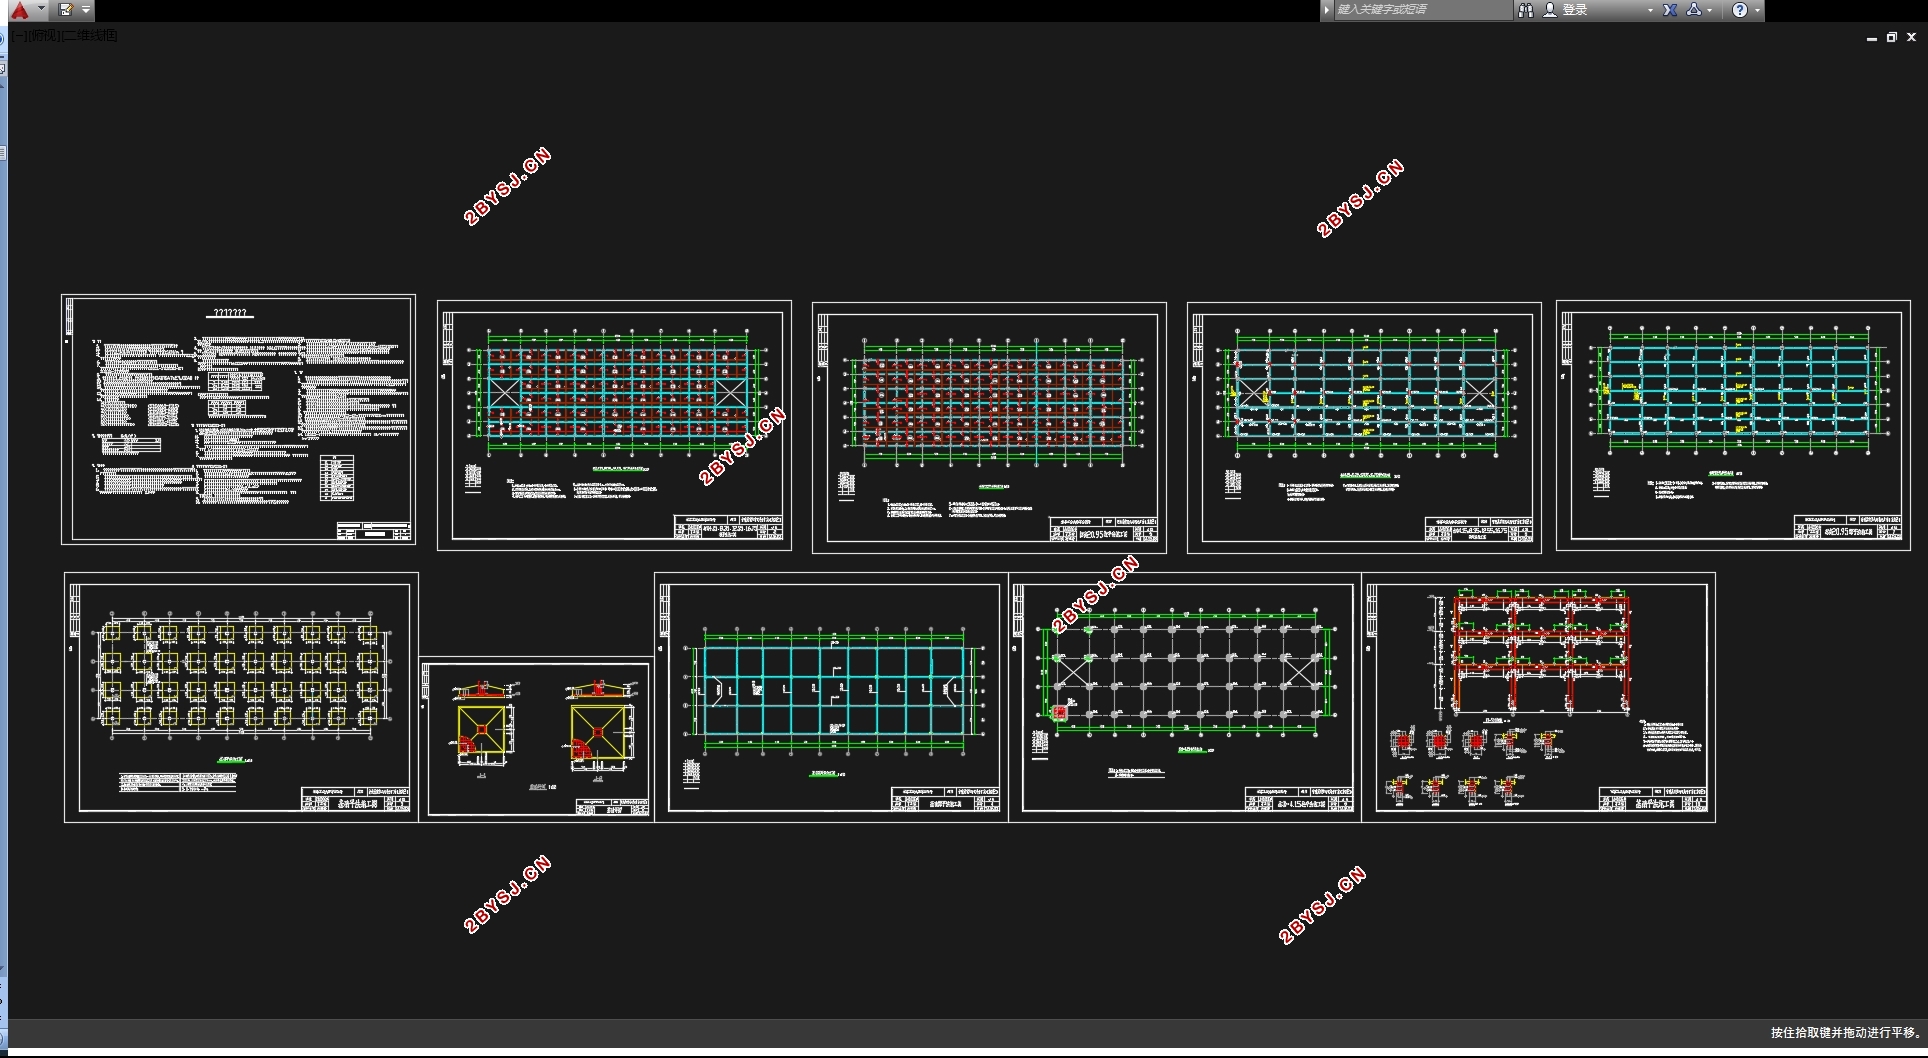Screen dimensions: 1928x1058
Task: Select the text-only design notes sheet
Action: point(238,419)
